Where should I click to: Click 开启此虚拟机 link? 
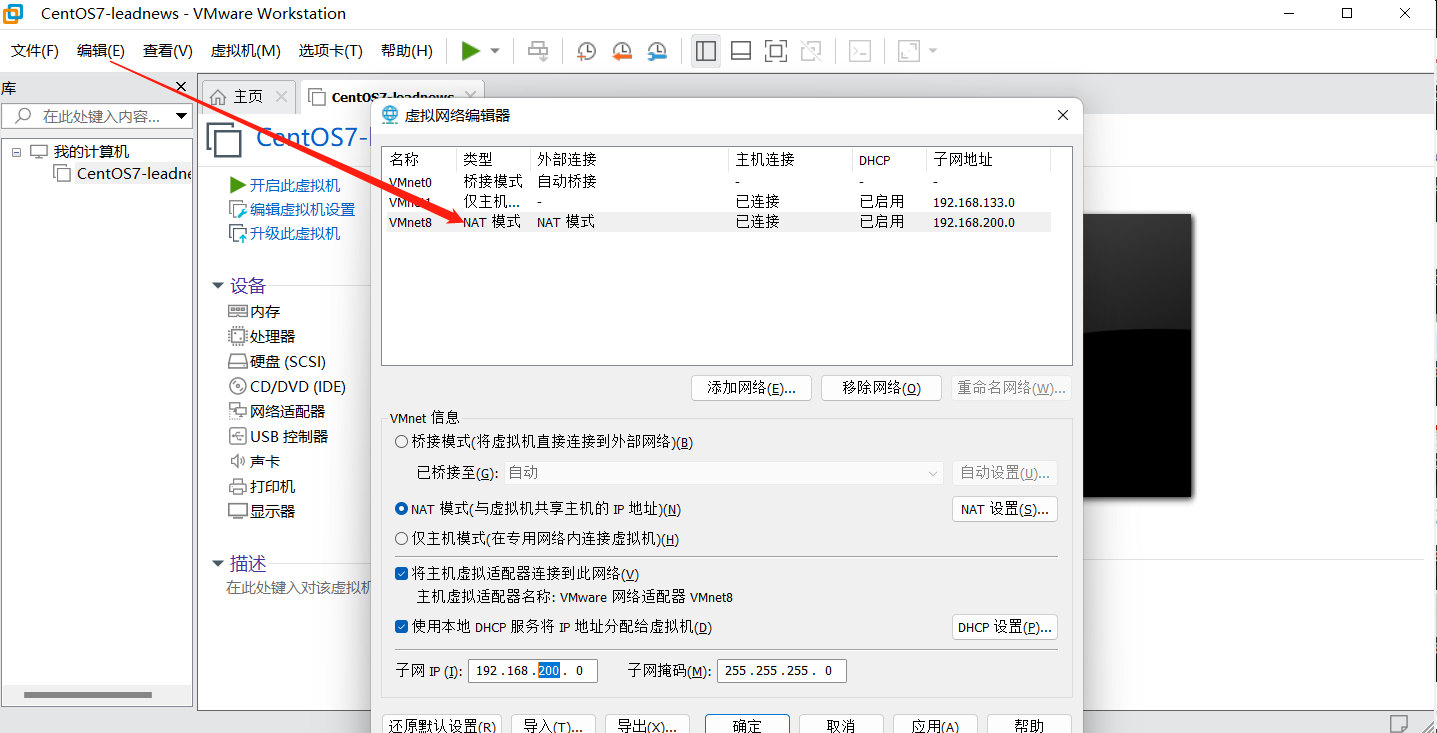[295, 185]
